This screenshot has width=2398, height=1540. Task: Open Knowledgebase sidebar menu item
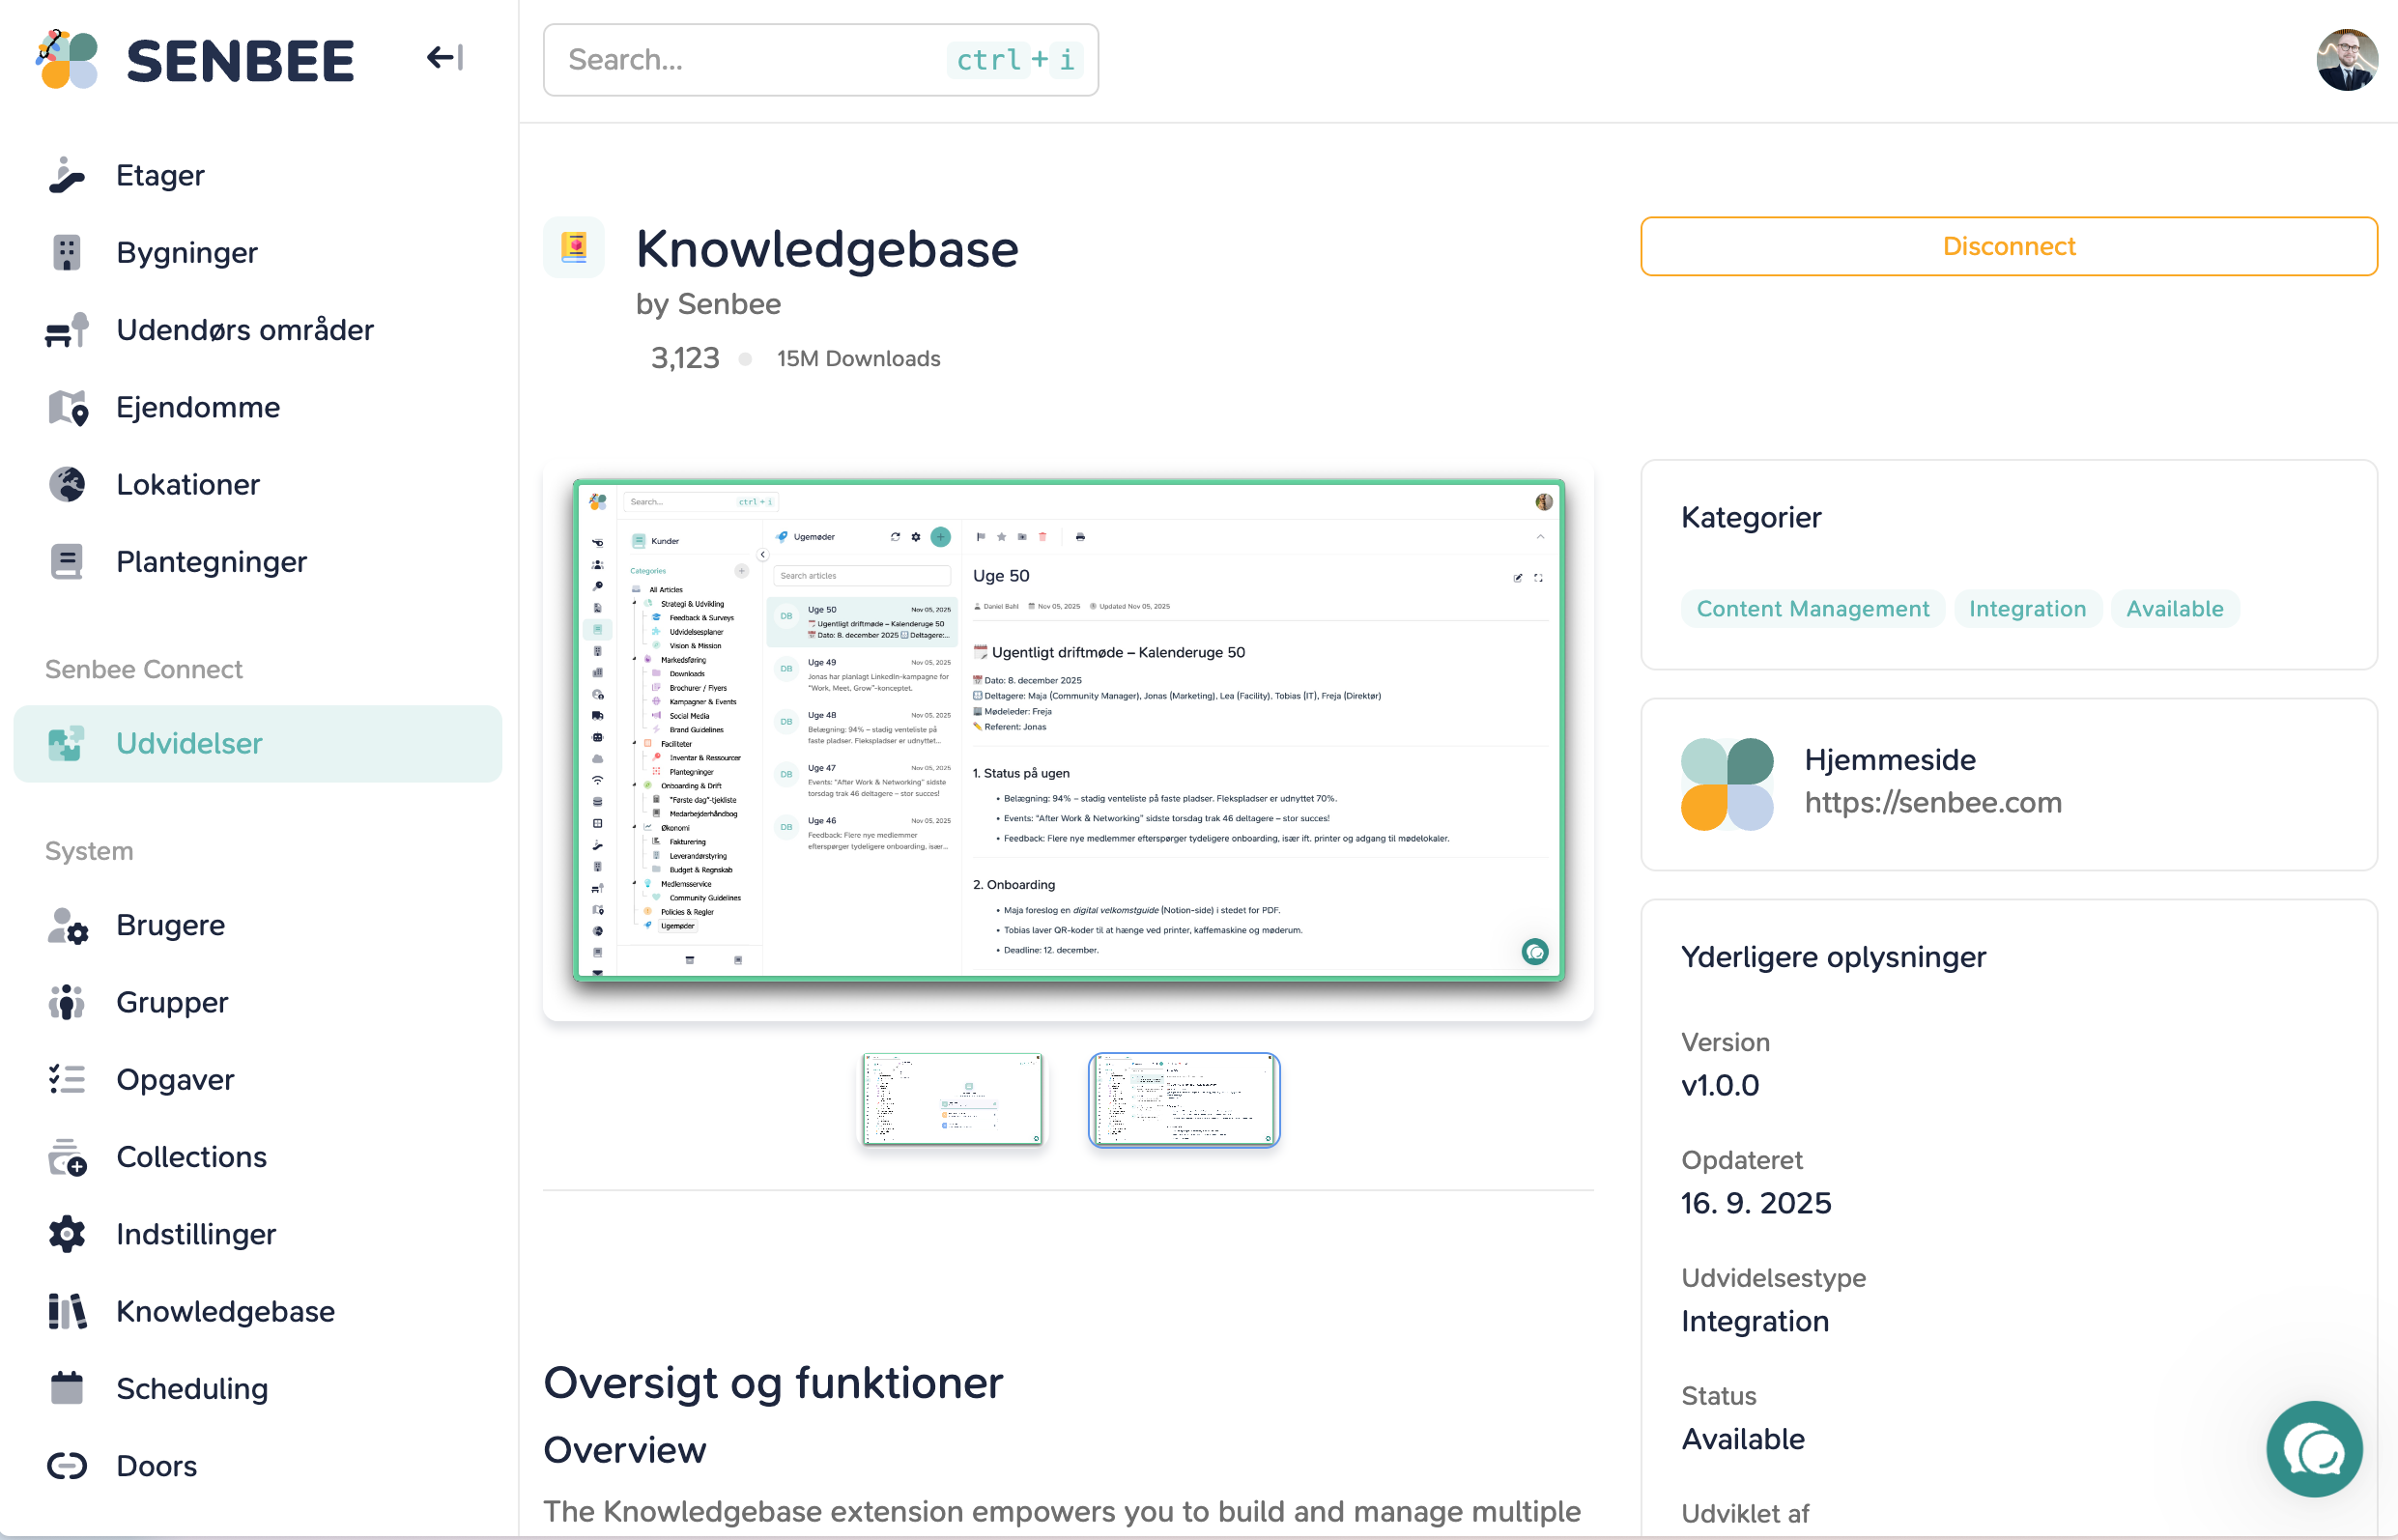[225, 1311]
